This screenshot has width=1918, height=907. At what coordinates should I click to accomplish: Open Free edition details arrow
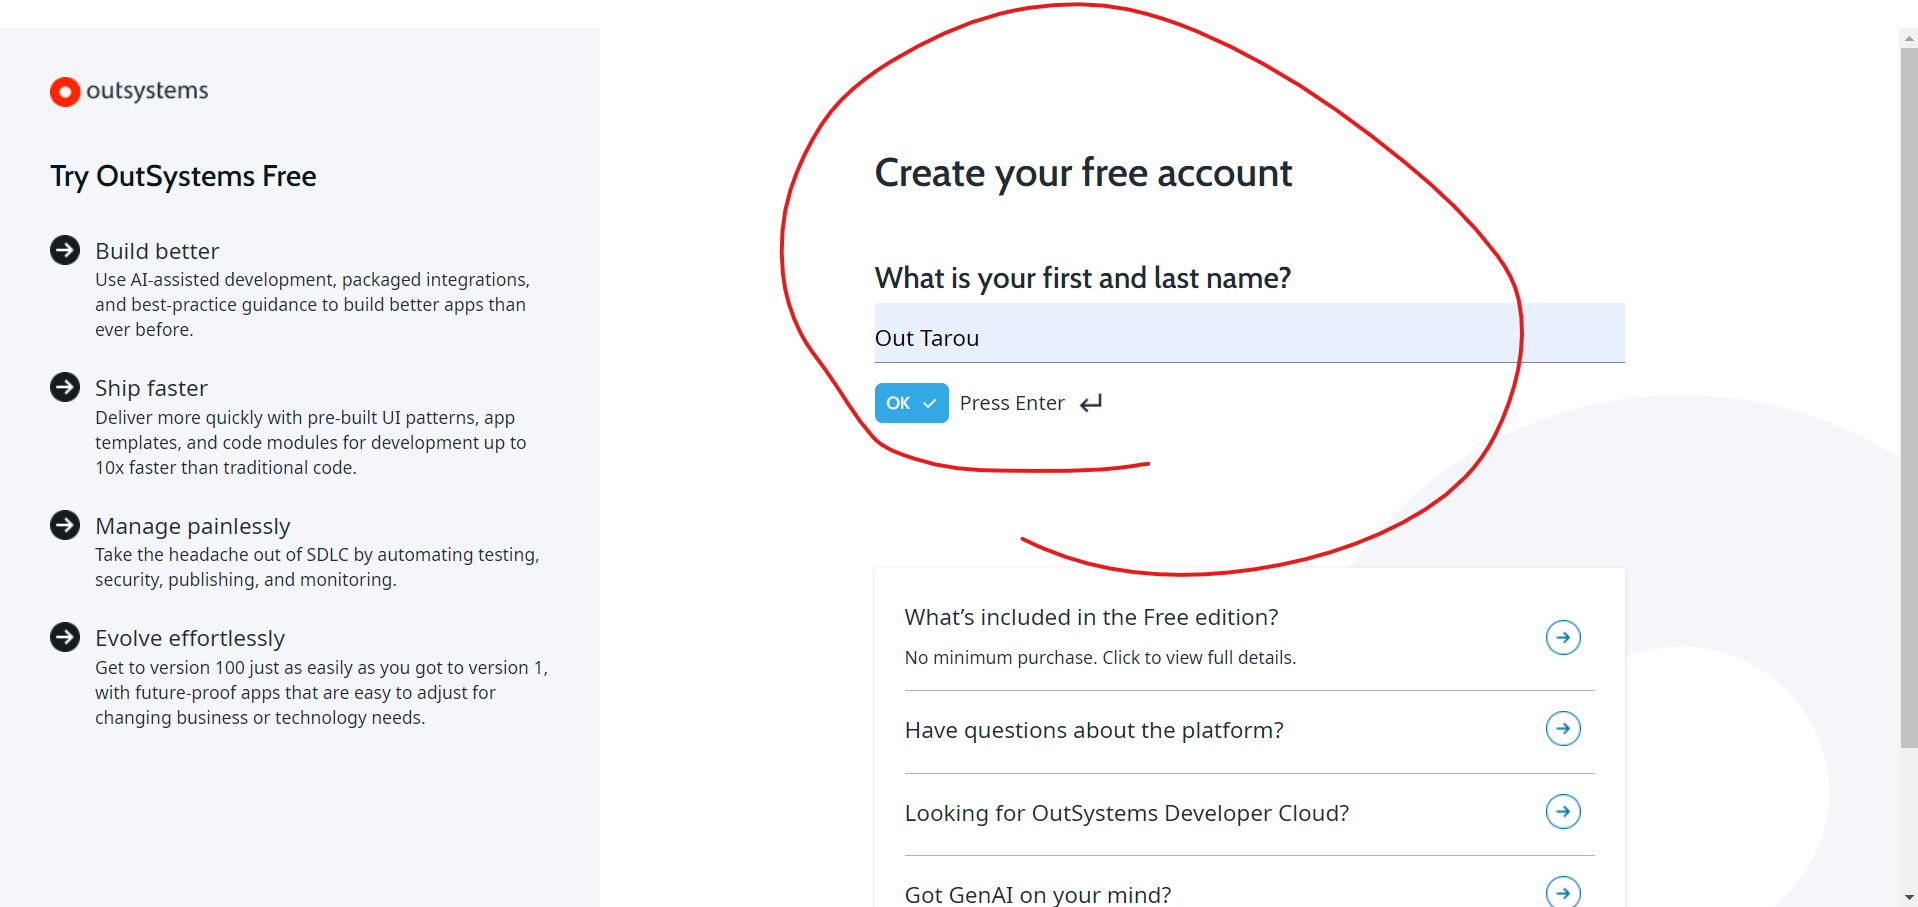tap(1563, 637)
